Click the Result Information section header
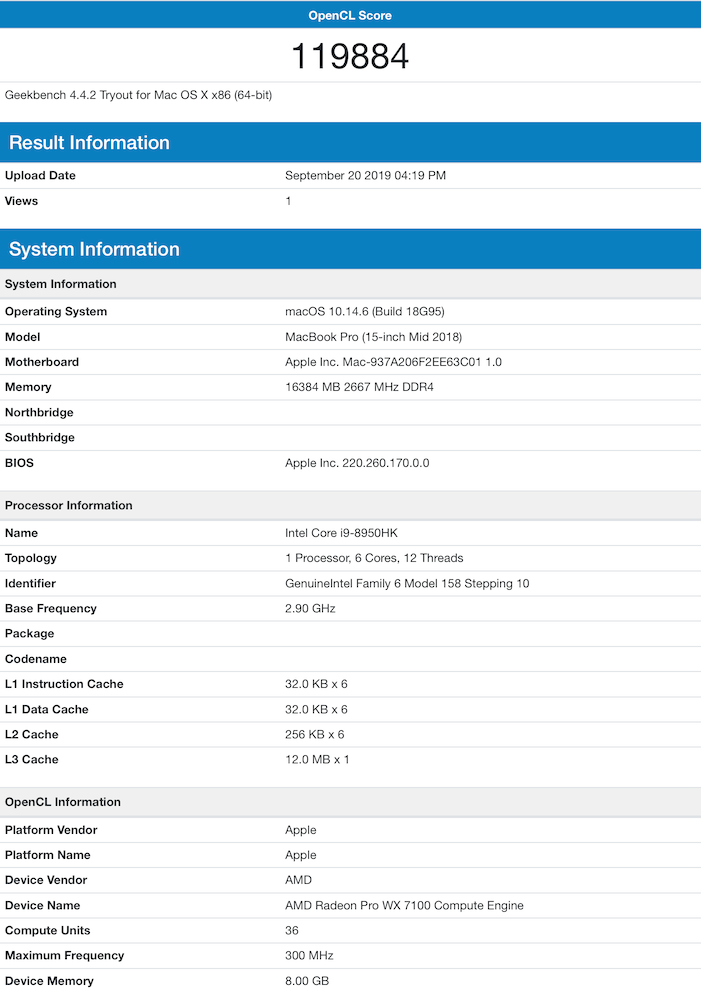701x989 pixels. pos(90,143)
